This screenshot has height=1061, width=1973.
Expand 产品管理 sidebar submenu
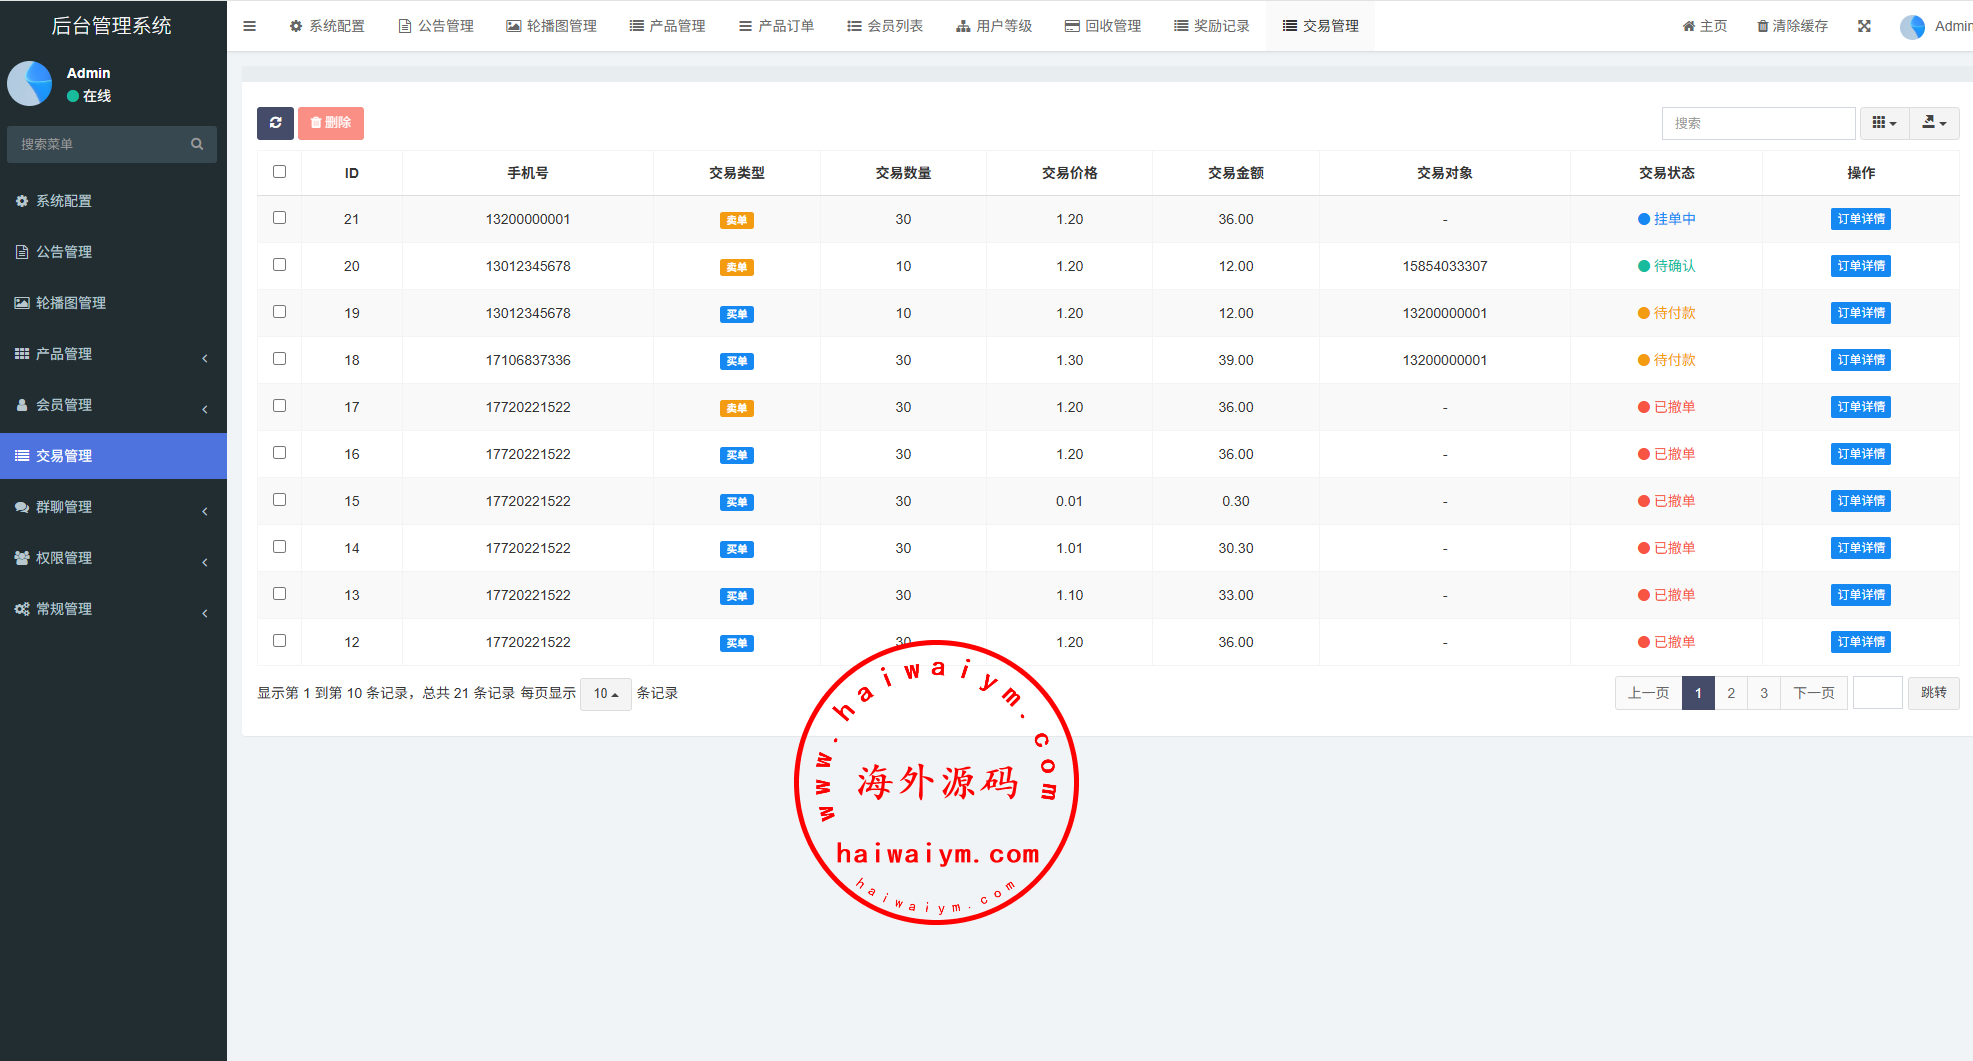click(64, 354)
